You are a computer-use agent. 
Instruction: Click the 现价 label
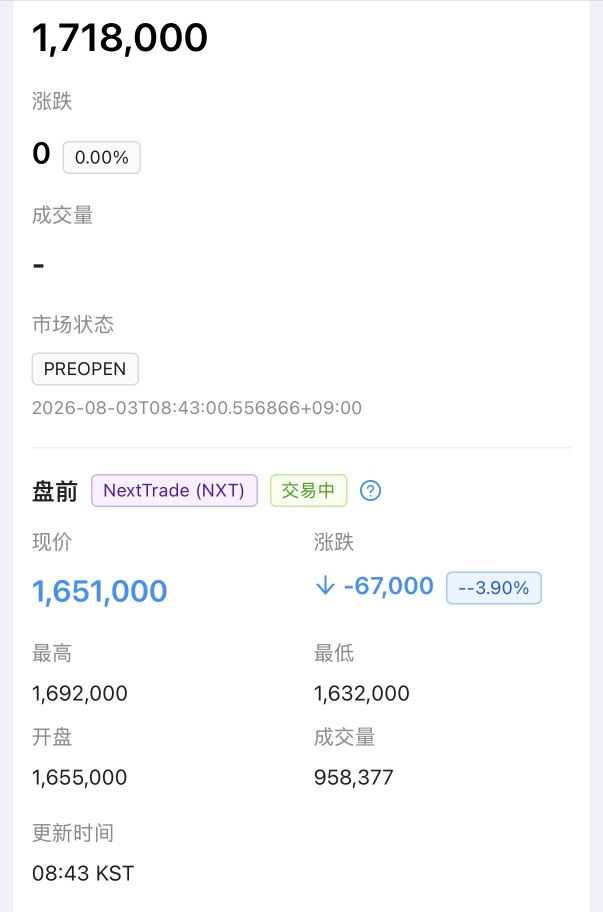point(52,542)
